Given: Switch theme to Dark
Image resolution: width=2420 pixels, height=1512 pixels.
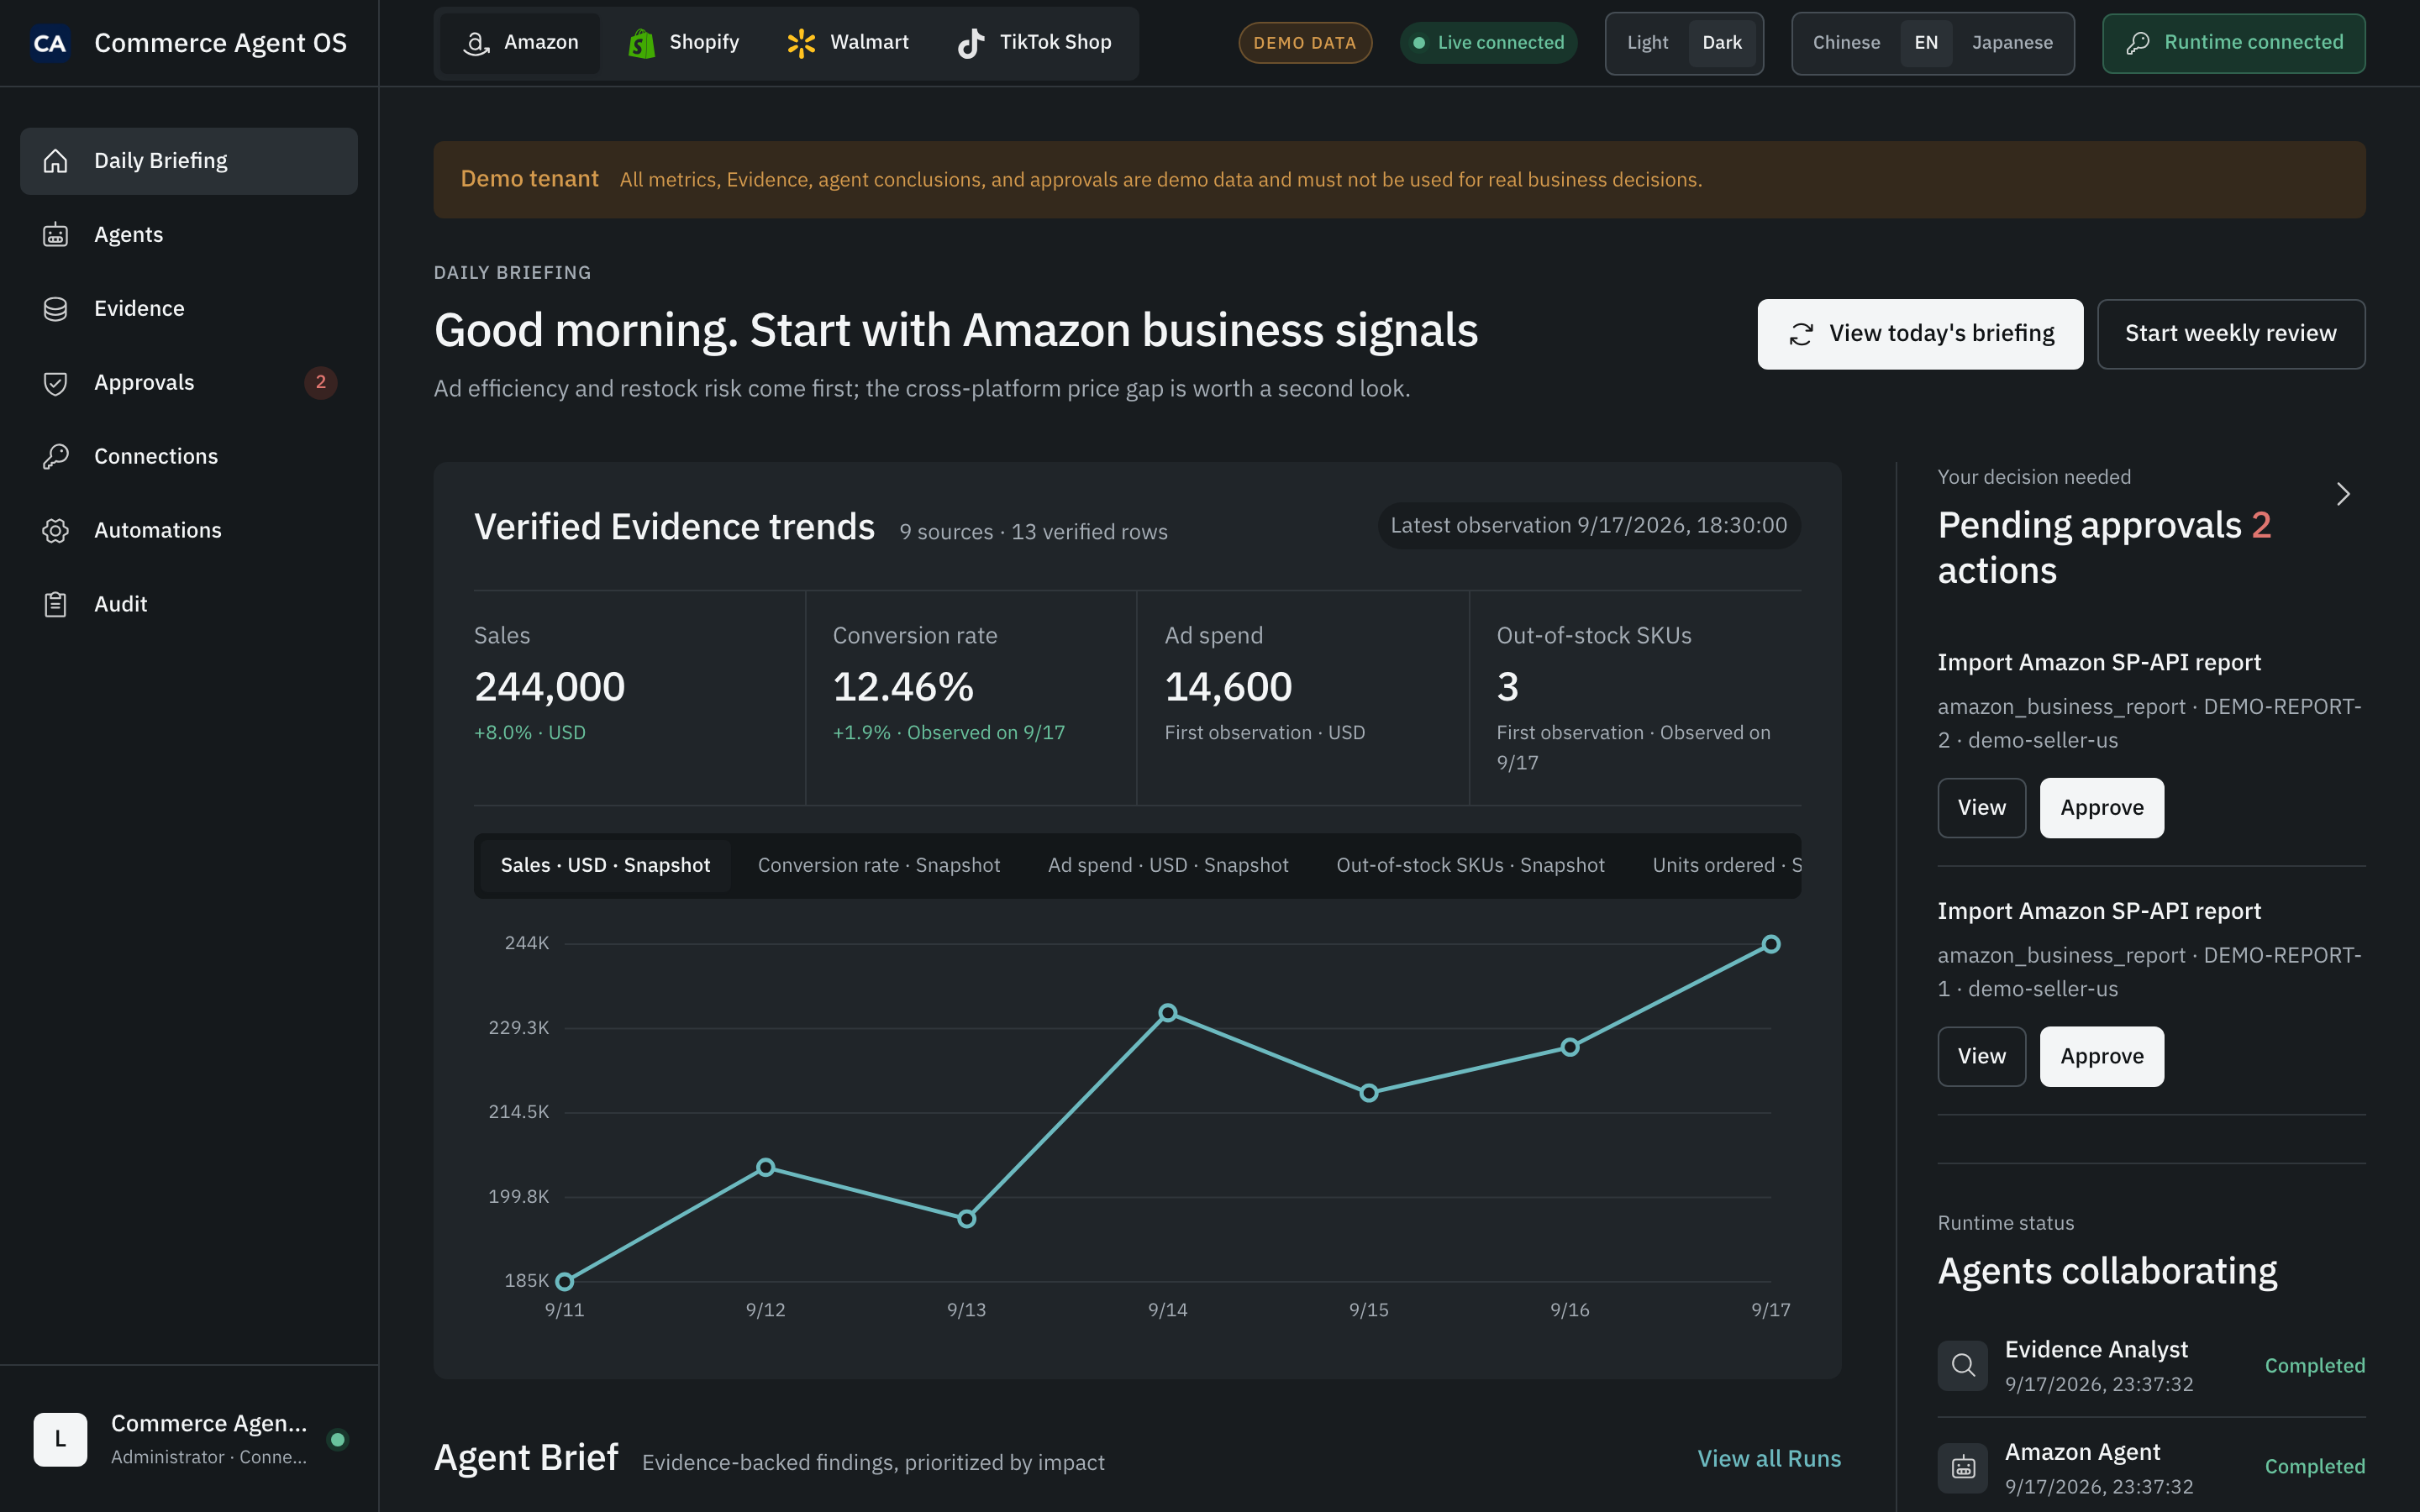Looking at the screenshot, I should 1722,43.
